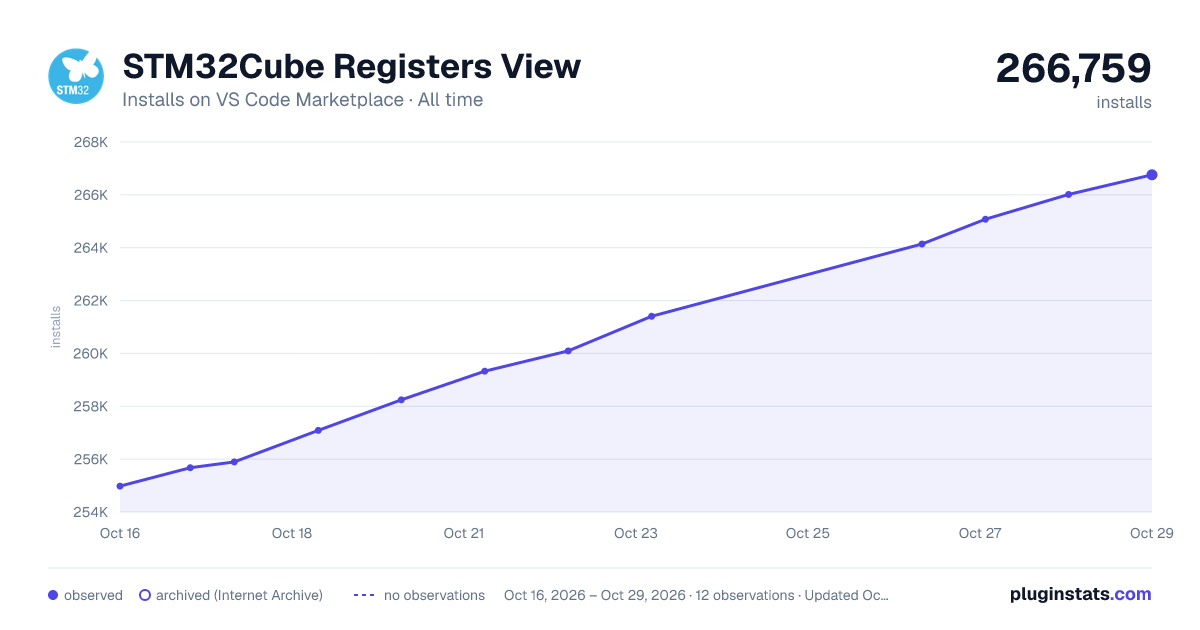Click the Oct 23 x-axis label
Screen dimensions: 1200x630
636,533
